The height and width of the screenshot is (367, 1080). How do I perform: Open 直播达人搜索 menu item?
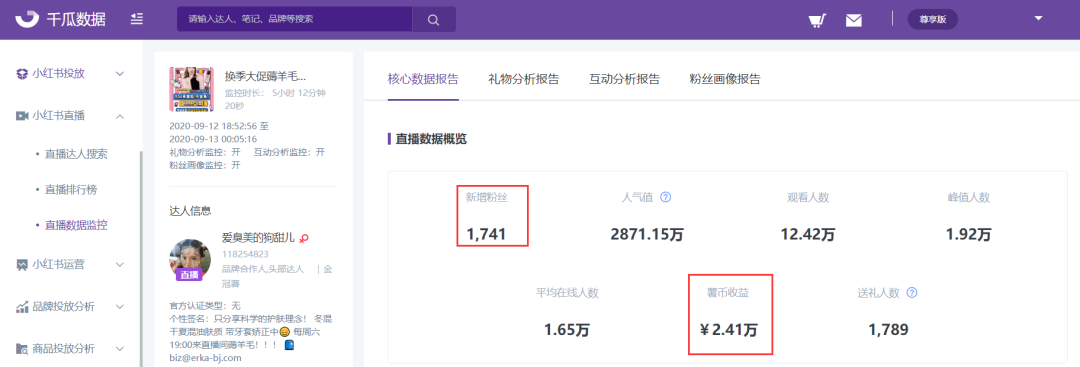[76, 154]
